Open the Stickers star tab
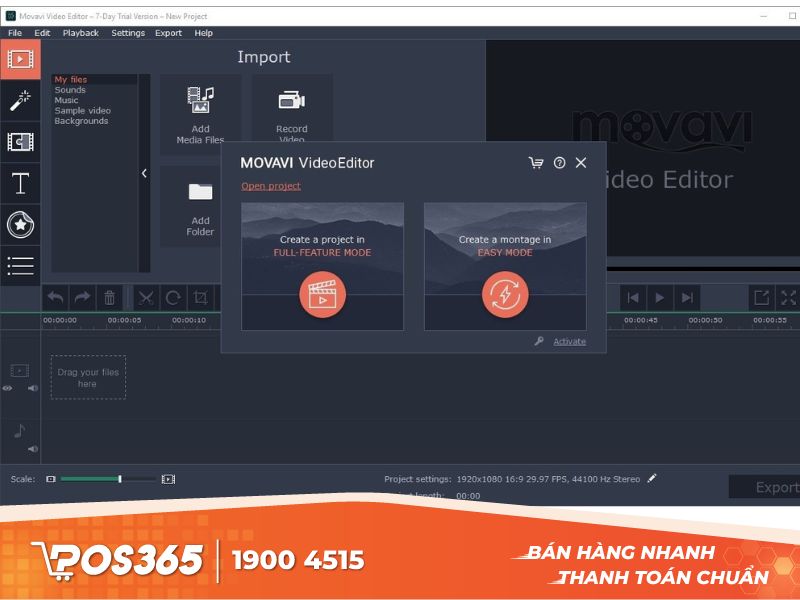Viewport: 800px width, 600px height. click(20, 224)
